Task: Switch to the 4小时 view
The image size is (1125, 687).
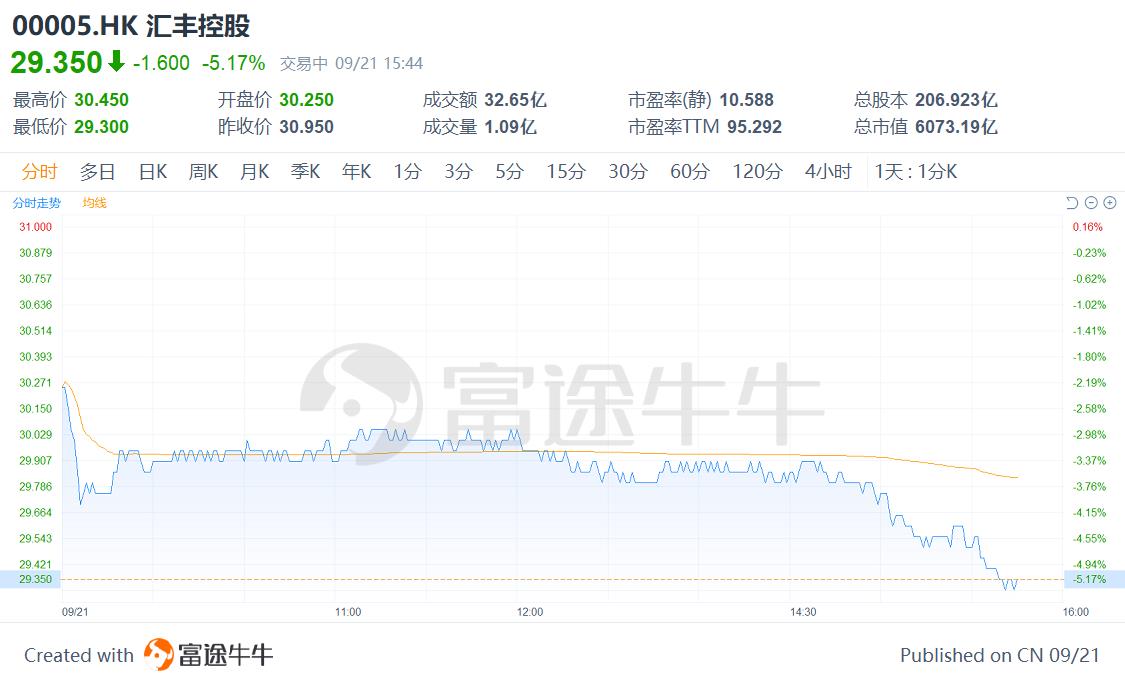Action: click(827, 171)
